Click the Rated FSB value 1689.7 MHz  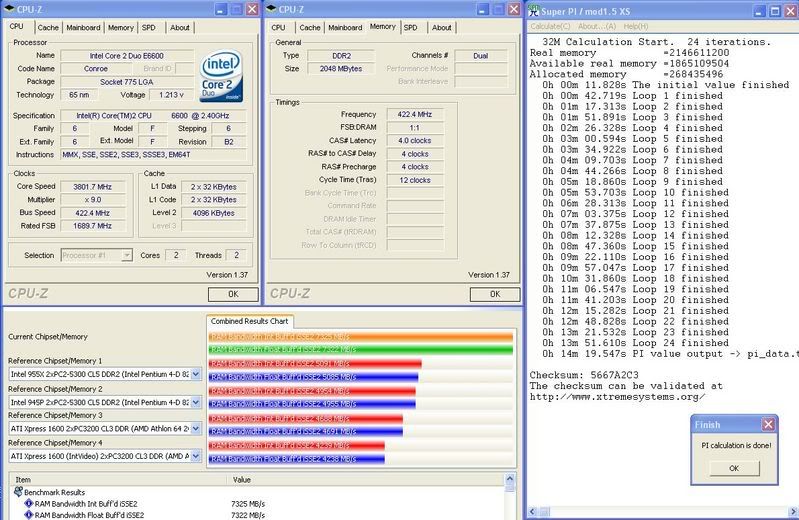[x=92, y=225]
